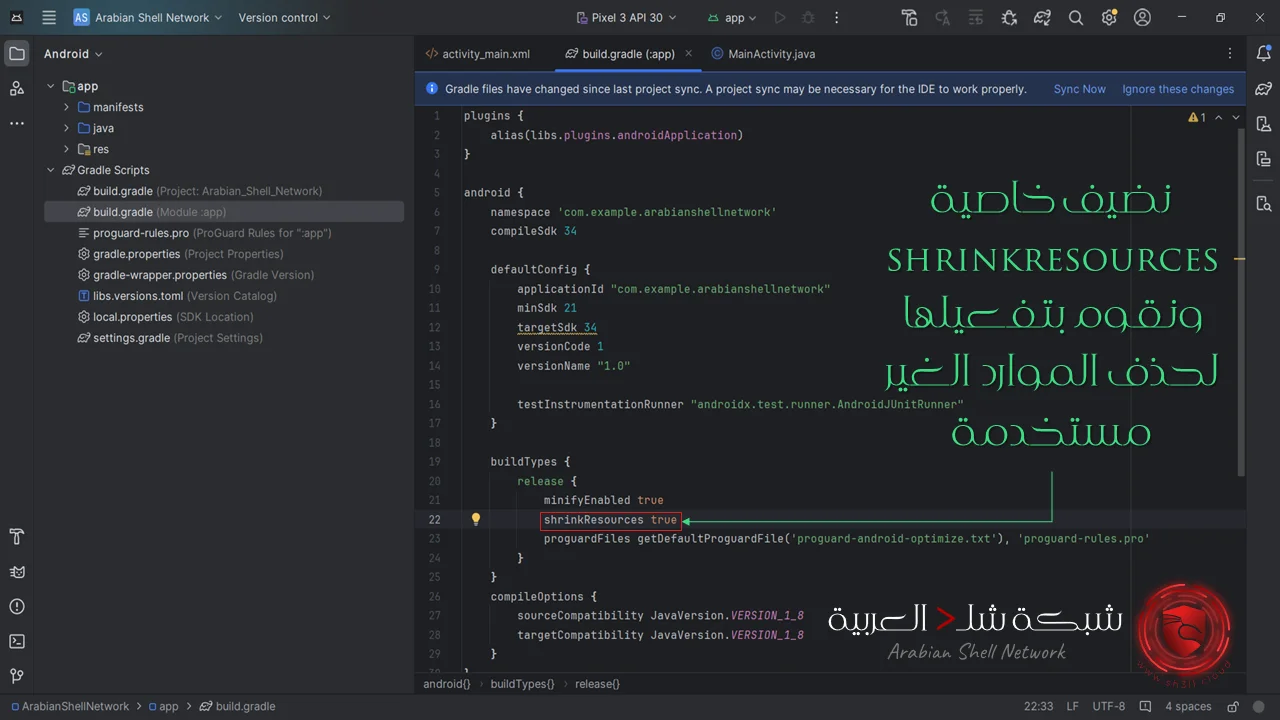Sync Project with Gradle Files
This screenshot has width=1280, height=720.
(1042, 17)
